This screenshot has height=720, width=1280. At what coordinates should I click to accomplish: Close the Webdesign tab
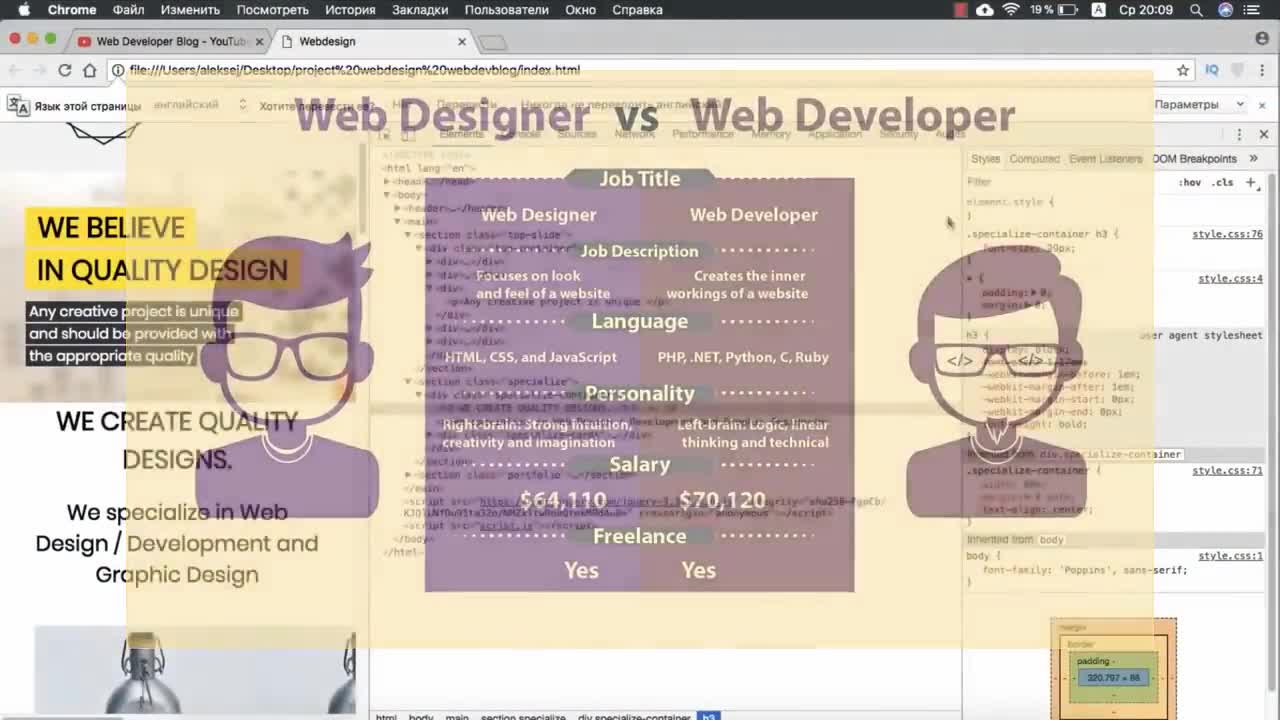click(x=462, y=41)
